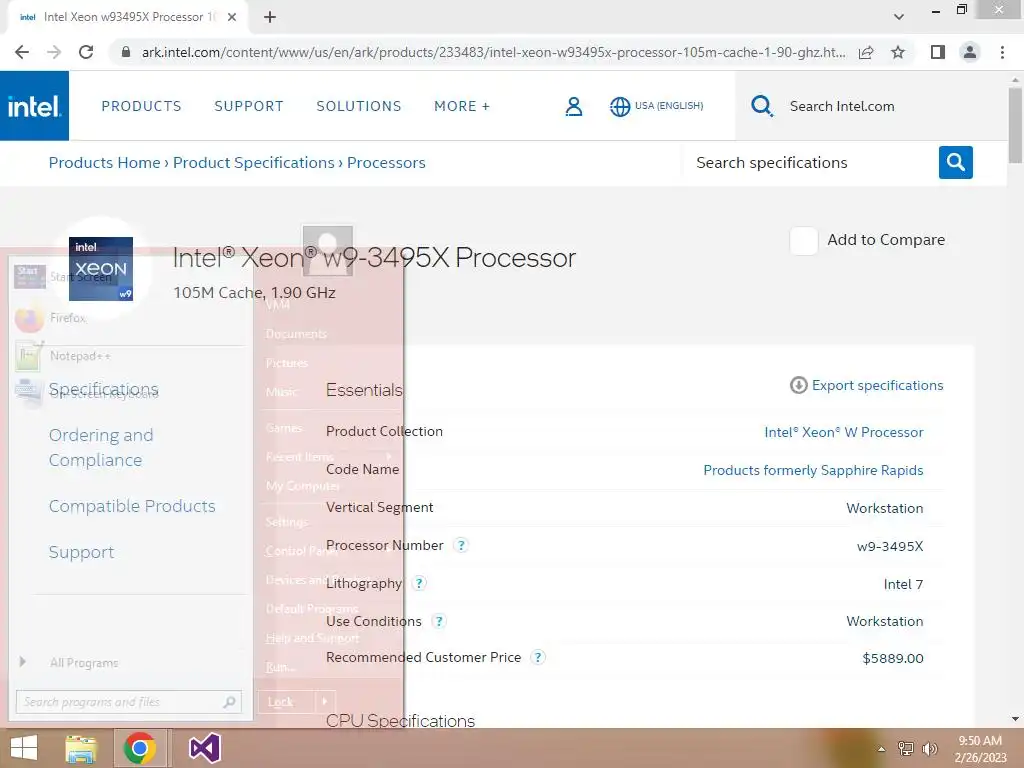View site security lock info

point(126,52)
